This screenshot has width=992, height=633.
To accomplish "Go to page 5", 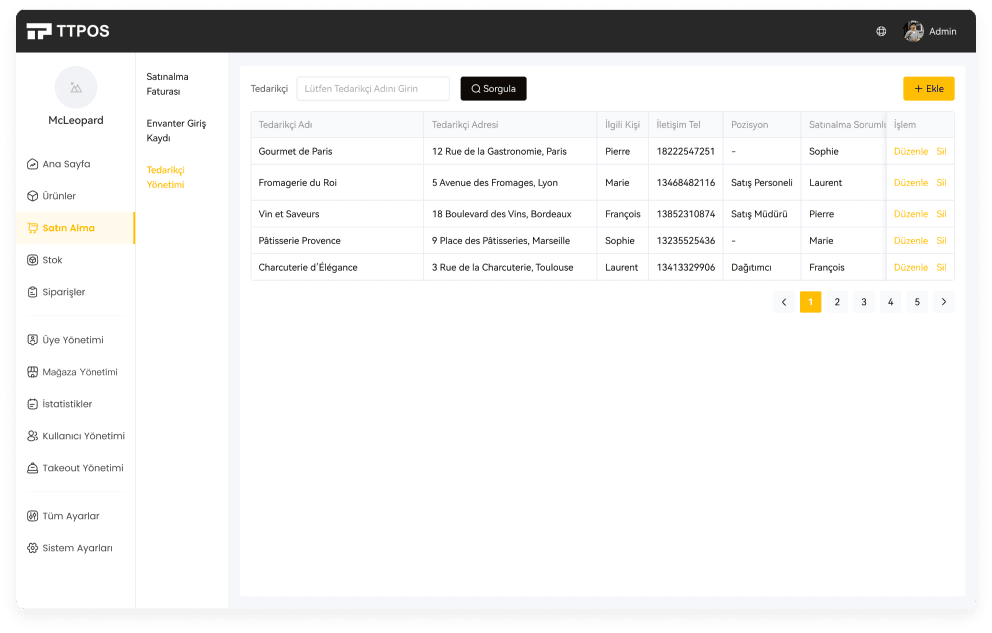I will click(x=917, y=302).
